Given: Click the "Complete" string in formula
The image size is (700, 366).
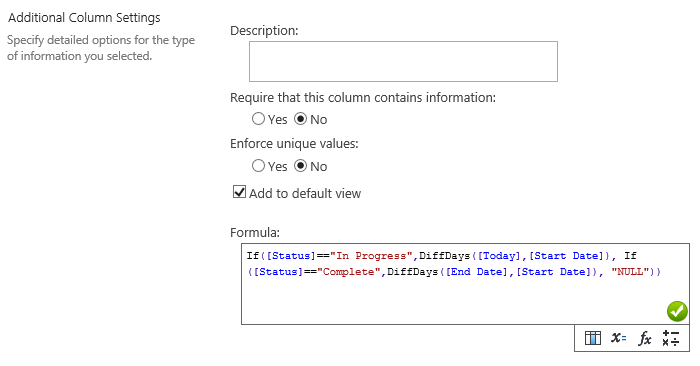Looking at the screenshot, I should [349, 272].
